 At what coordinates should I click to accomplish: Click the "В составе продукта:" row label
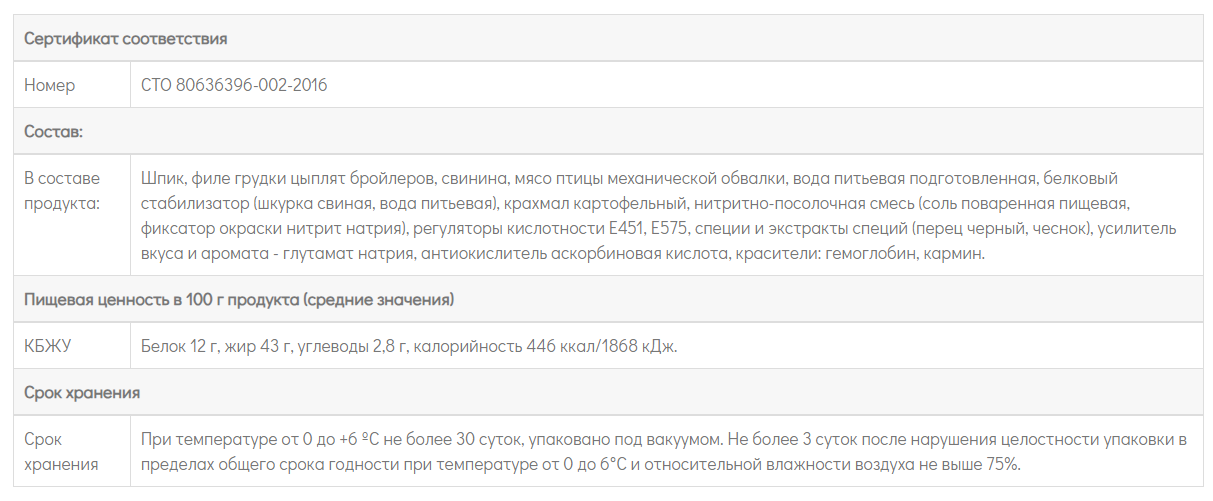pos(62,190)
